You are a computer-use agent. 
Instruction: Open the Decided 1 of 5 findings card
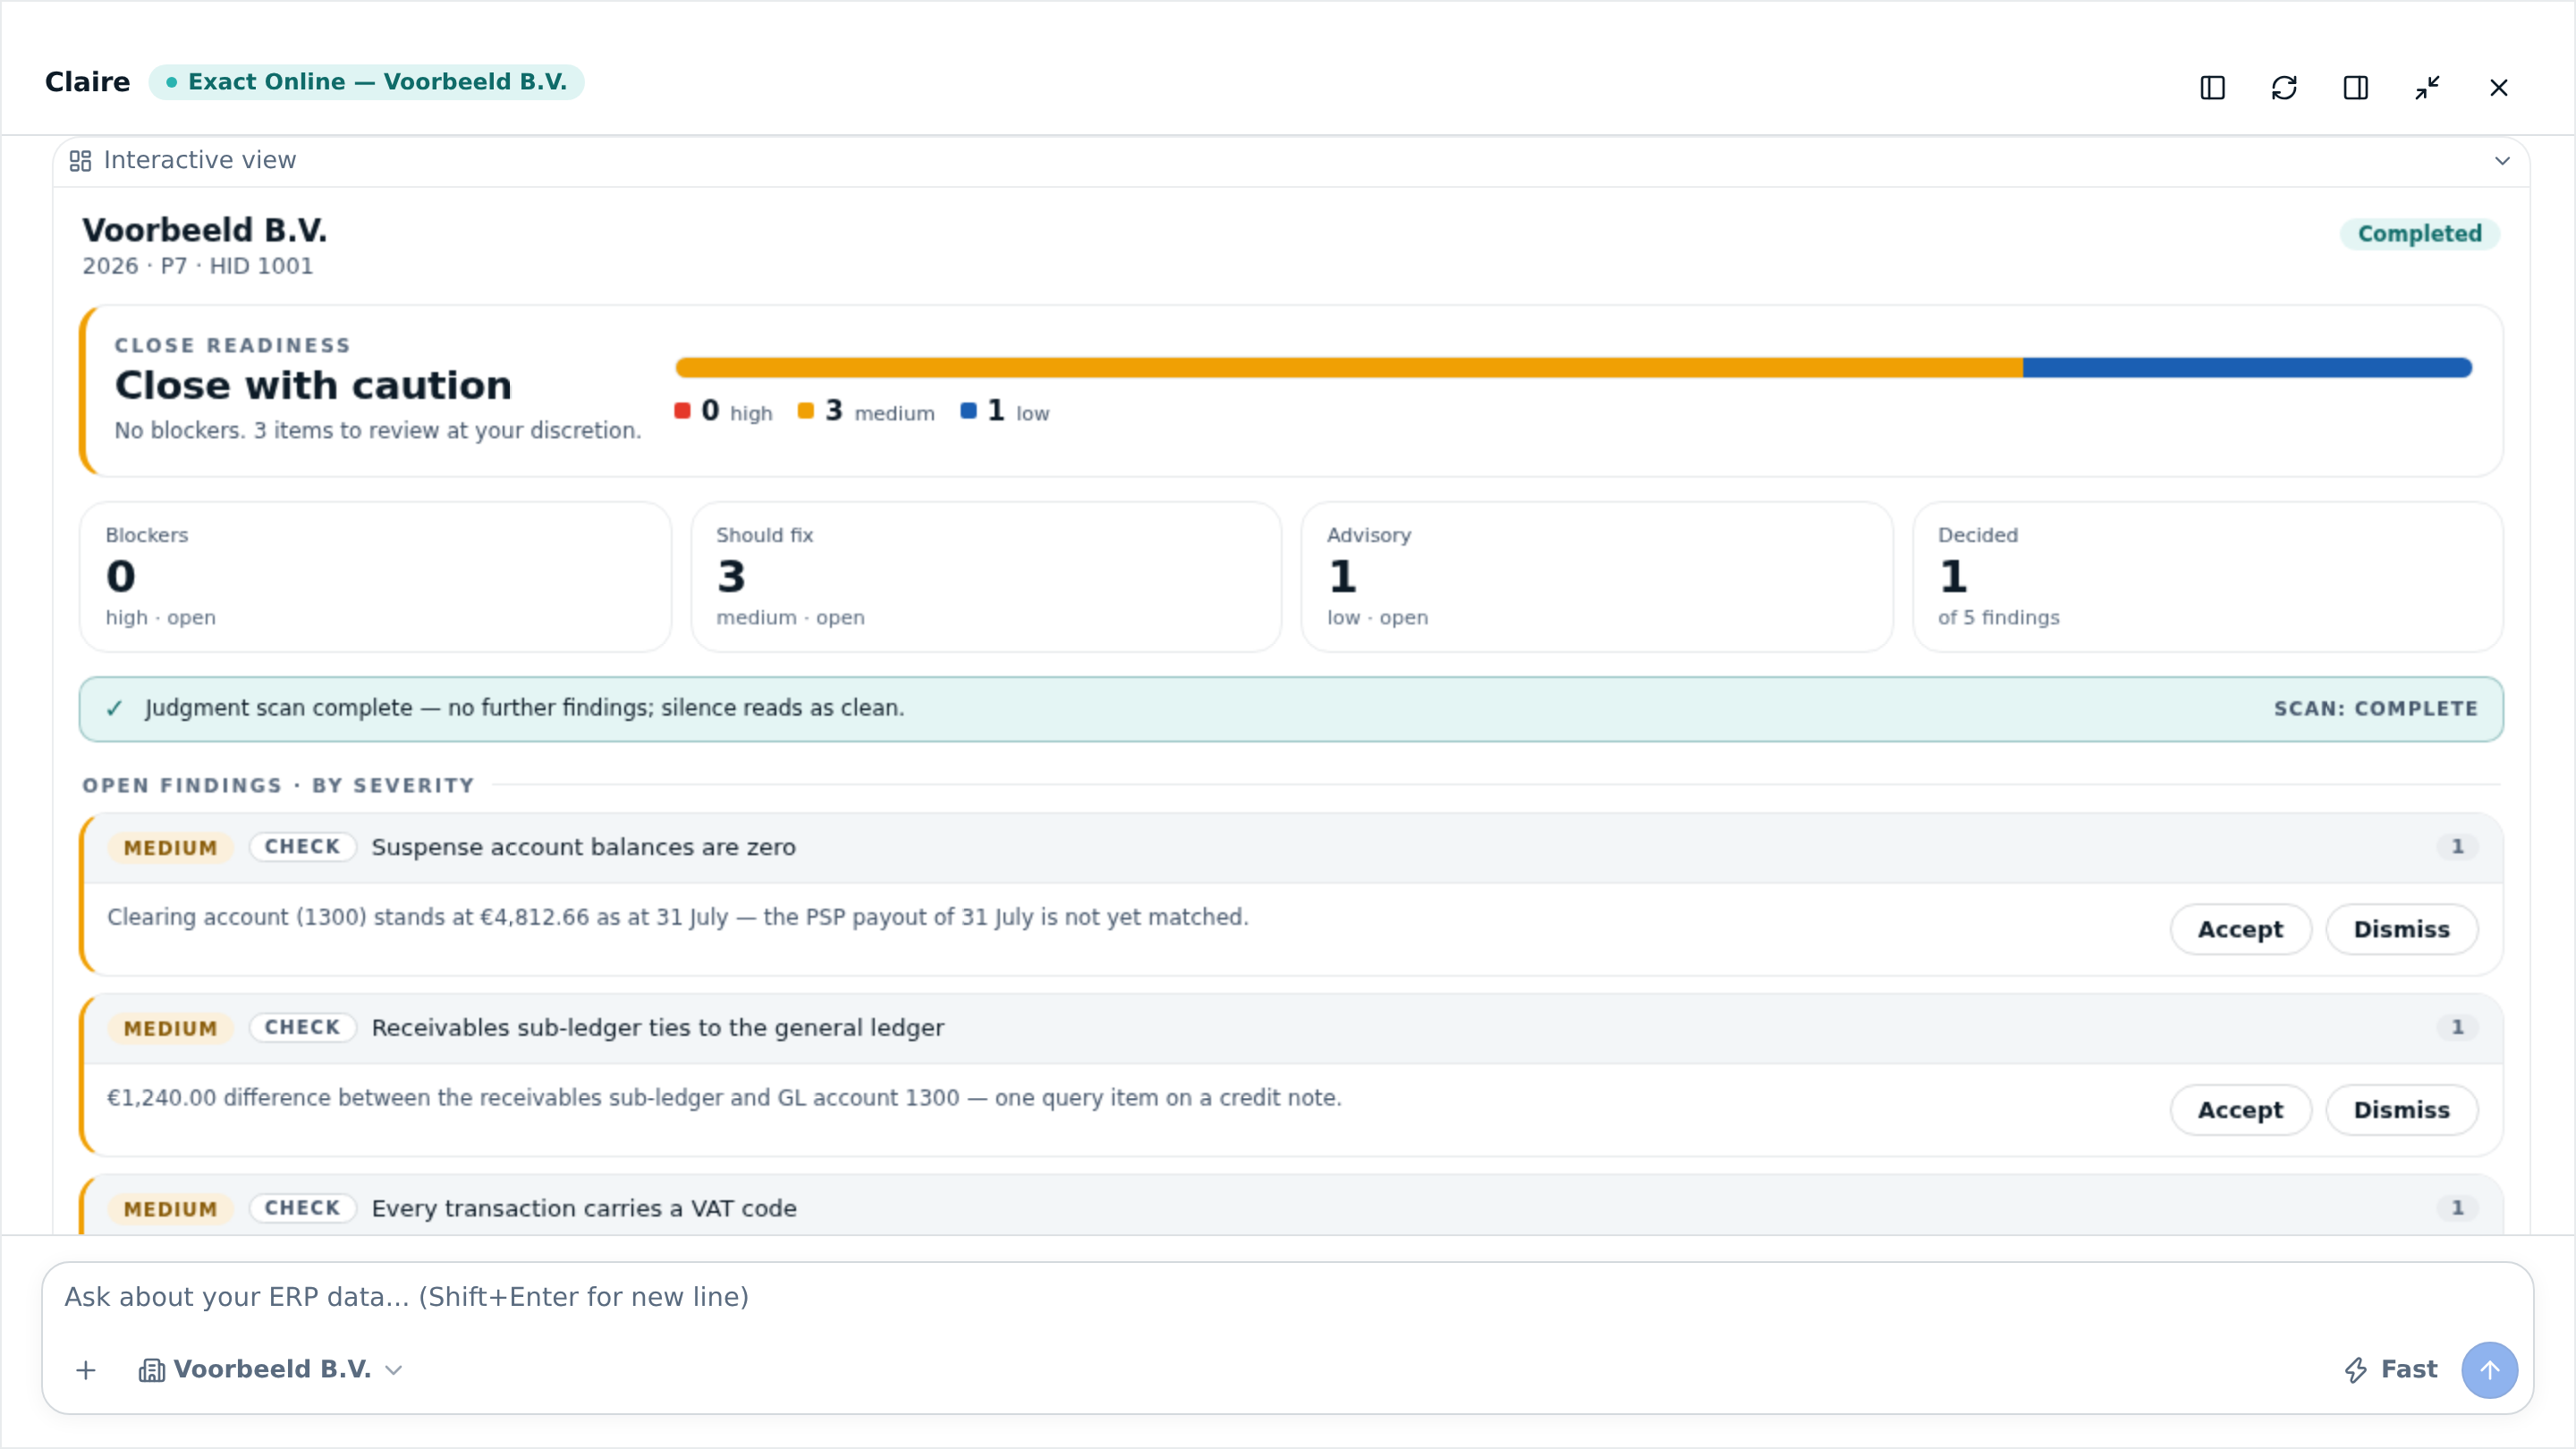coord(2208,577)
